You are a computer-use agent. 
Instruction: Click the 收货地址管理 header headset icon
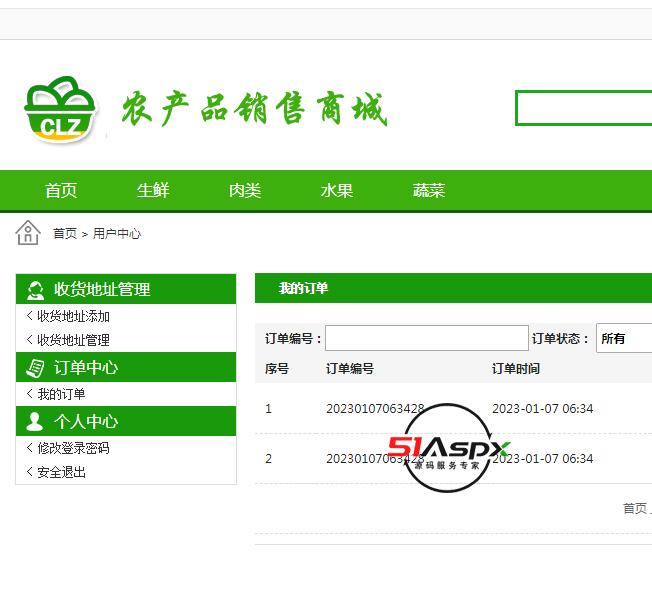[35, 290]
